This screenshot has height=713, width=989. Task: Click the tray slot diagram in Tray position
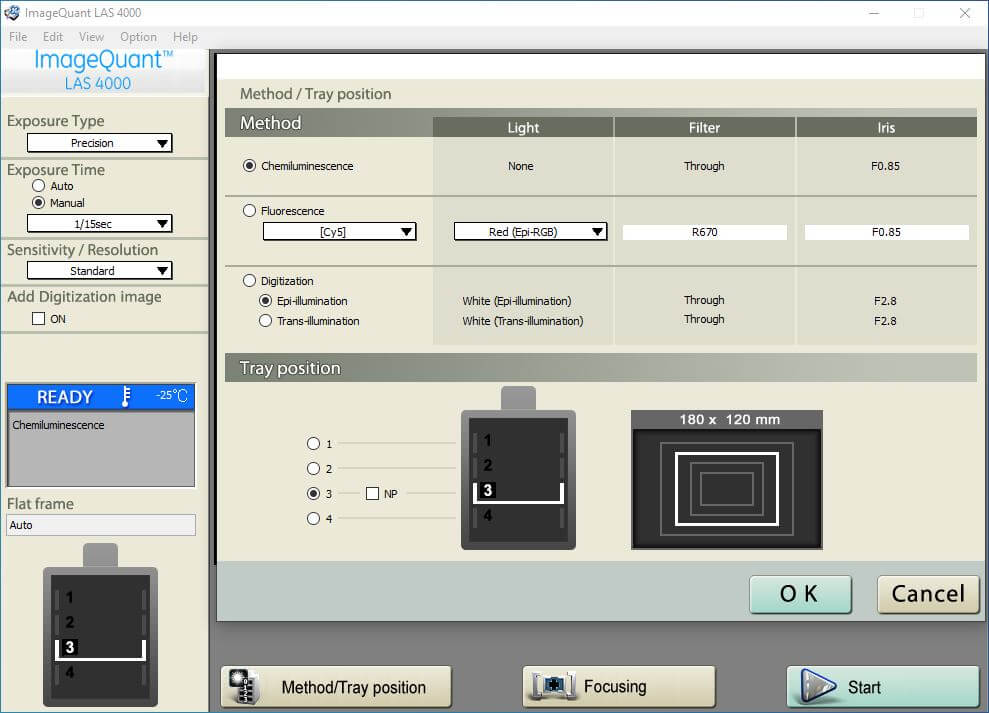tap(518, 478)
